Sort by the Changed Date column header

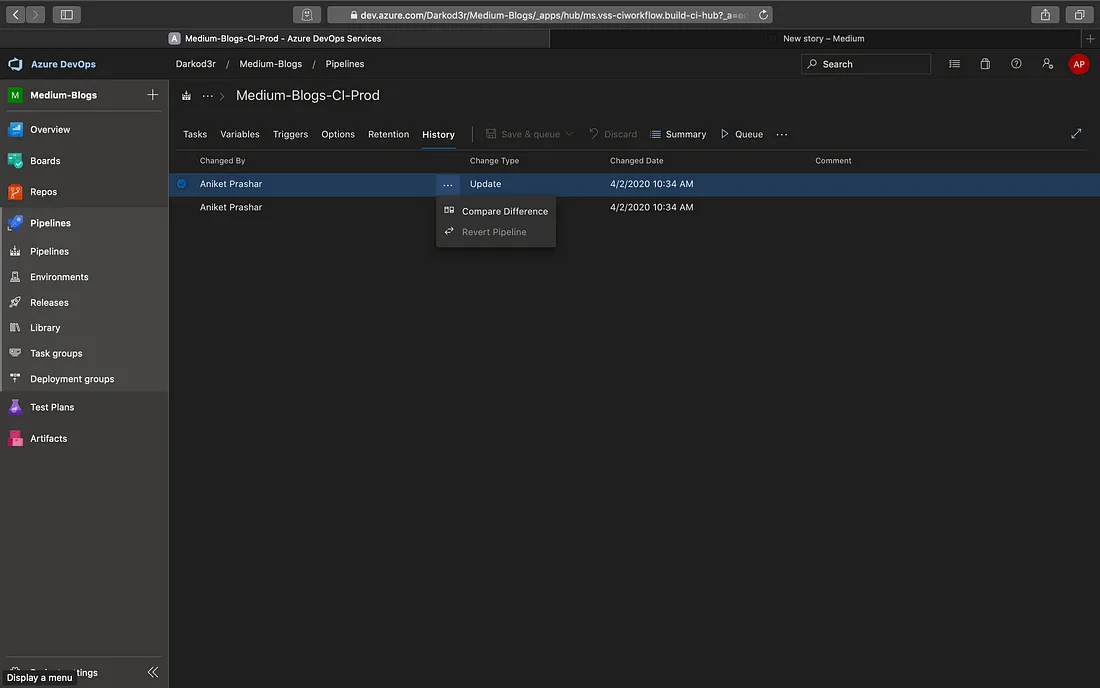click(637, 161)
